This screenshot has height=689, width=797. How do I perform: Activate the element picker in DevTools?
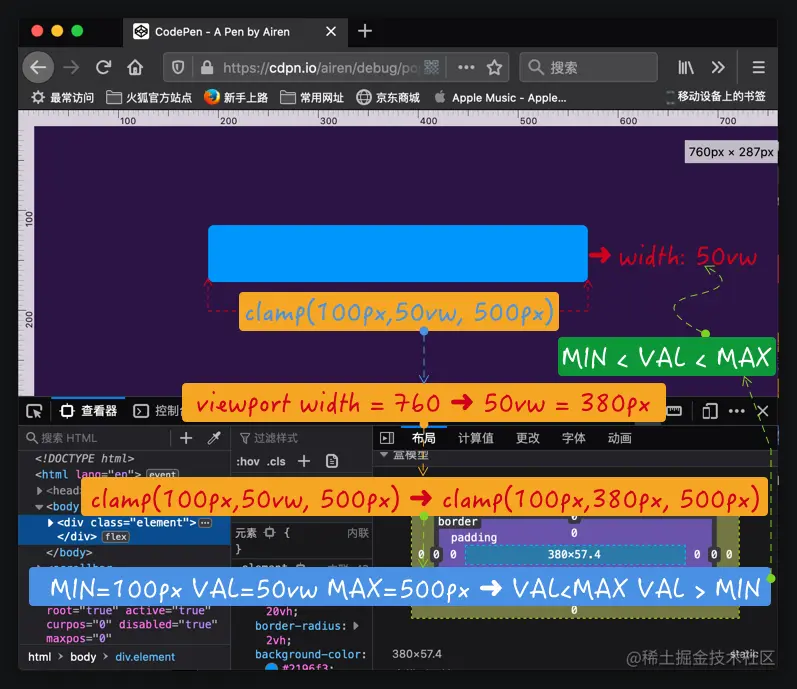34,411
